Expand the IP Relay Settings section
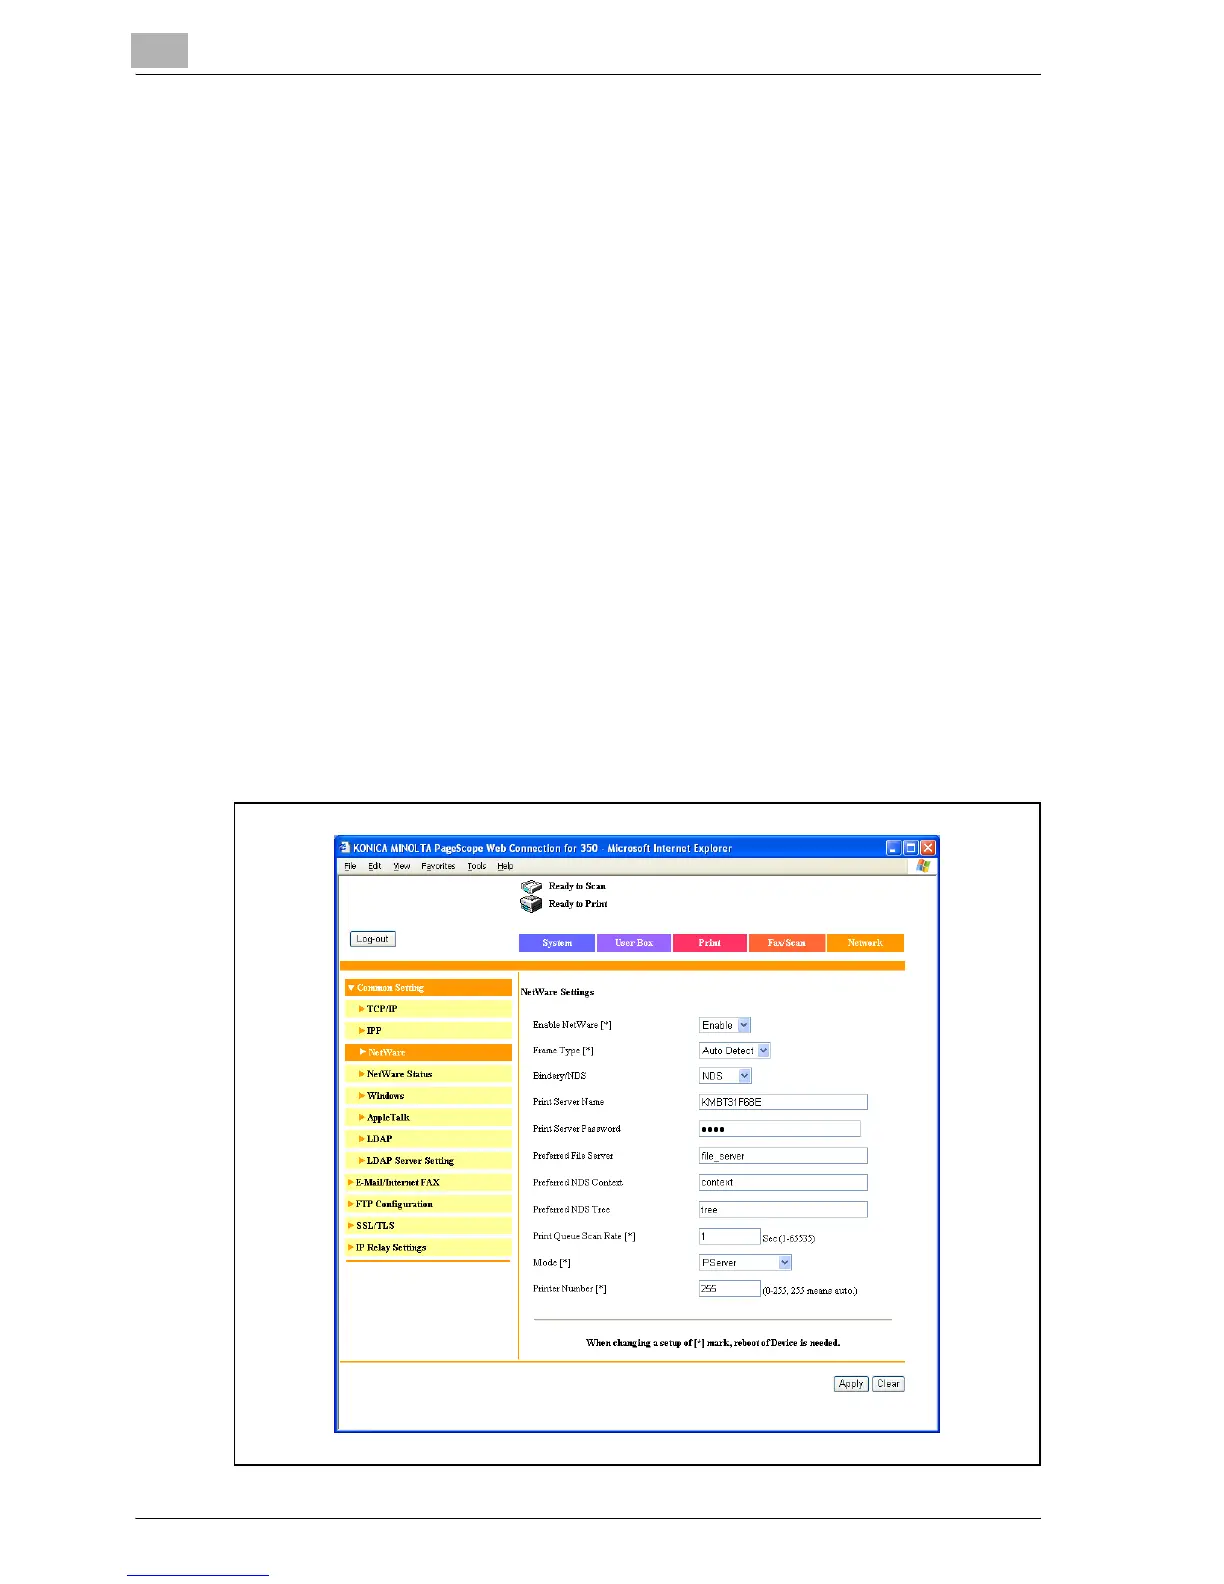This screenshot has width=1224, height=1584. coord(428,1248)
